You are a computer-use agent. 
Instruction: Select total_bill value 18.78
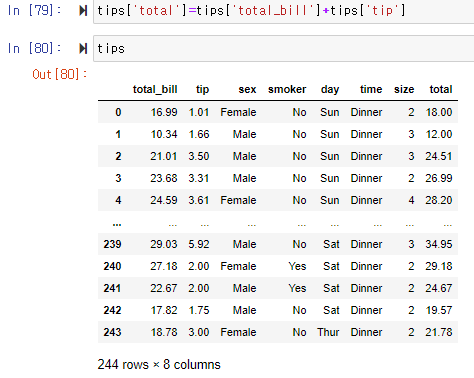point(164,332)
